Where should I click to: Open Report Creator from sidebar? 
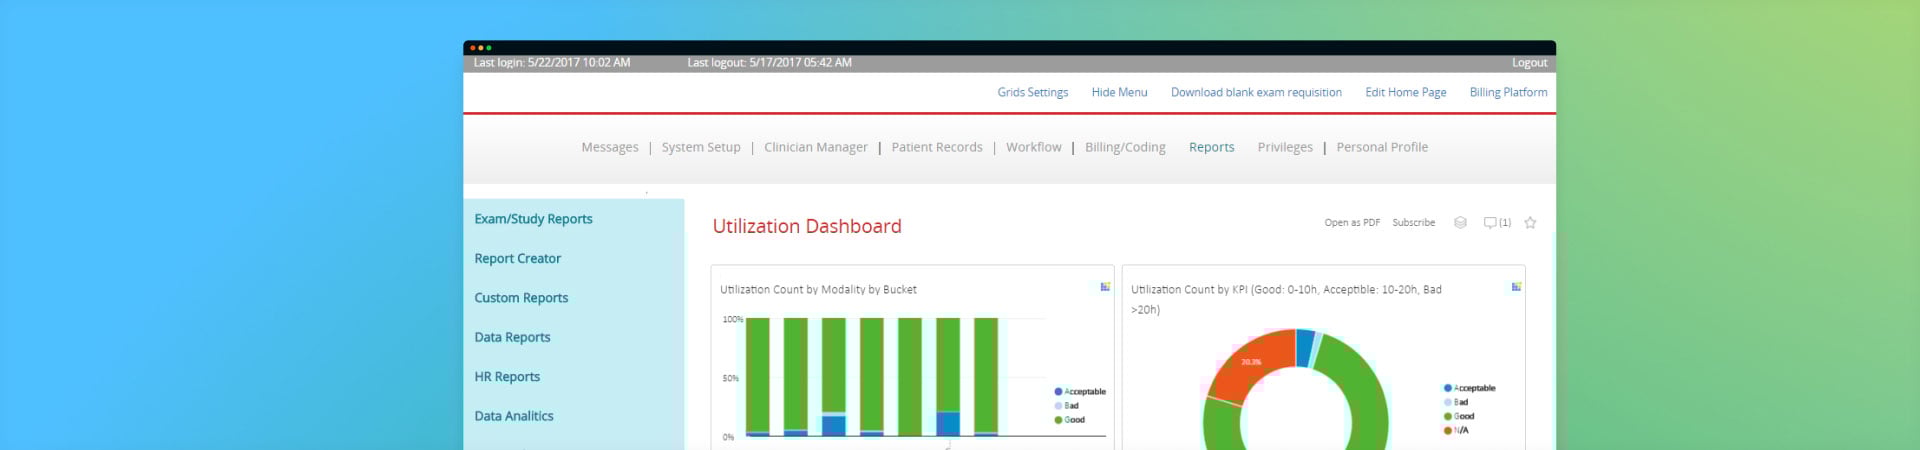pyautogui.click(x=517, y=258)
